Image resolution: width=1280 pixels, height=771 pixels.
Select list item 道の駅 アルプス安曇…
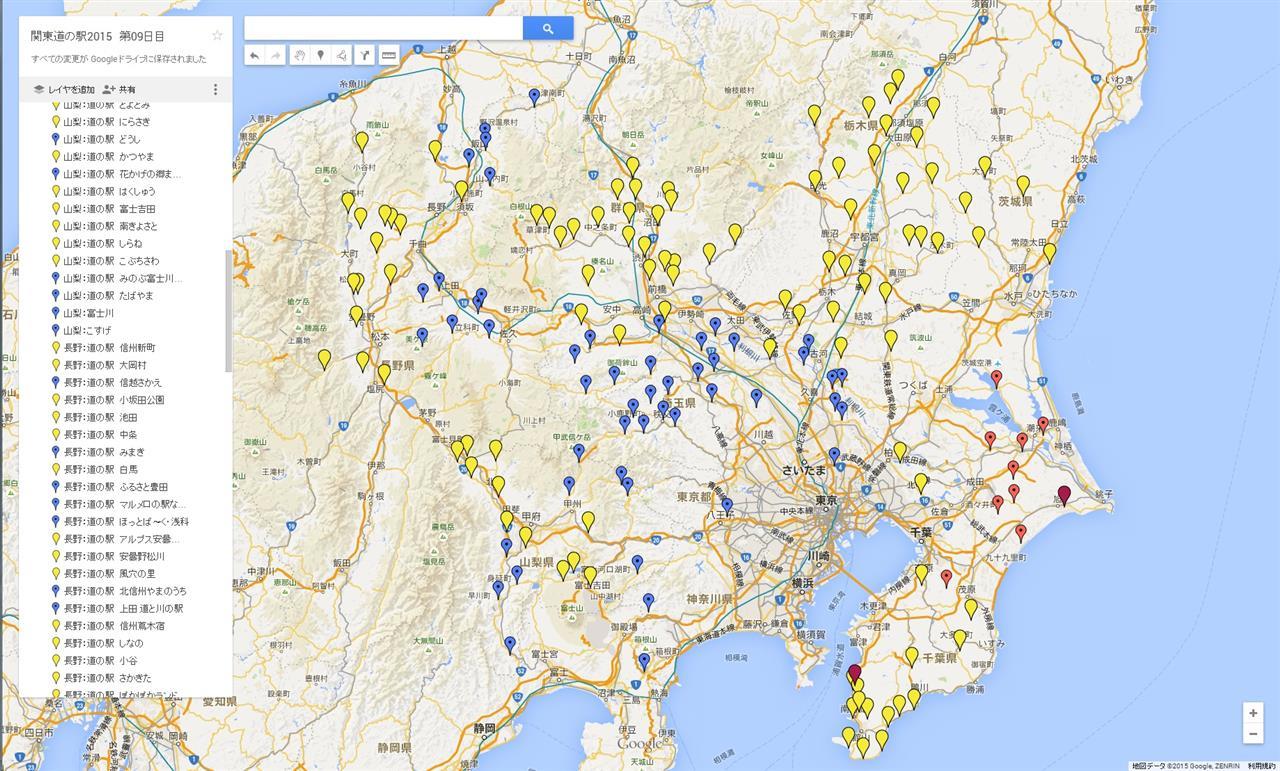[122, 539]
